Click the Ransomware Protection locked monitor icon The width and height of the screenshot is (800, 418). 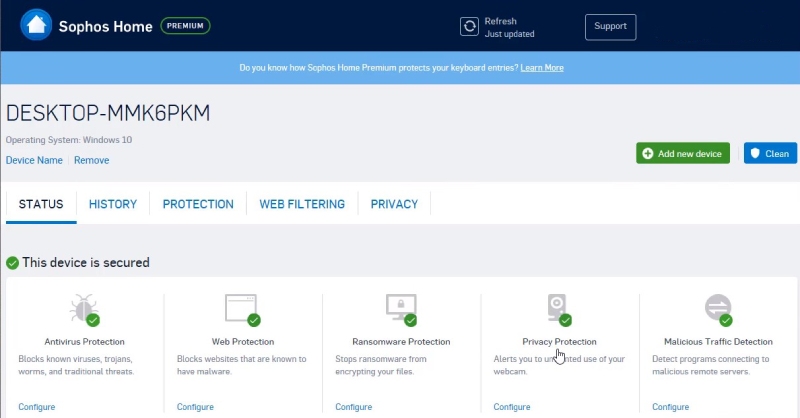(x=402, y=309)
